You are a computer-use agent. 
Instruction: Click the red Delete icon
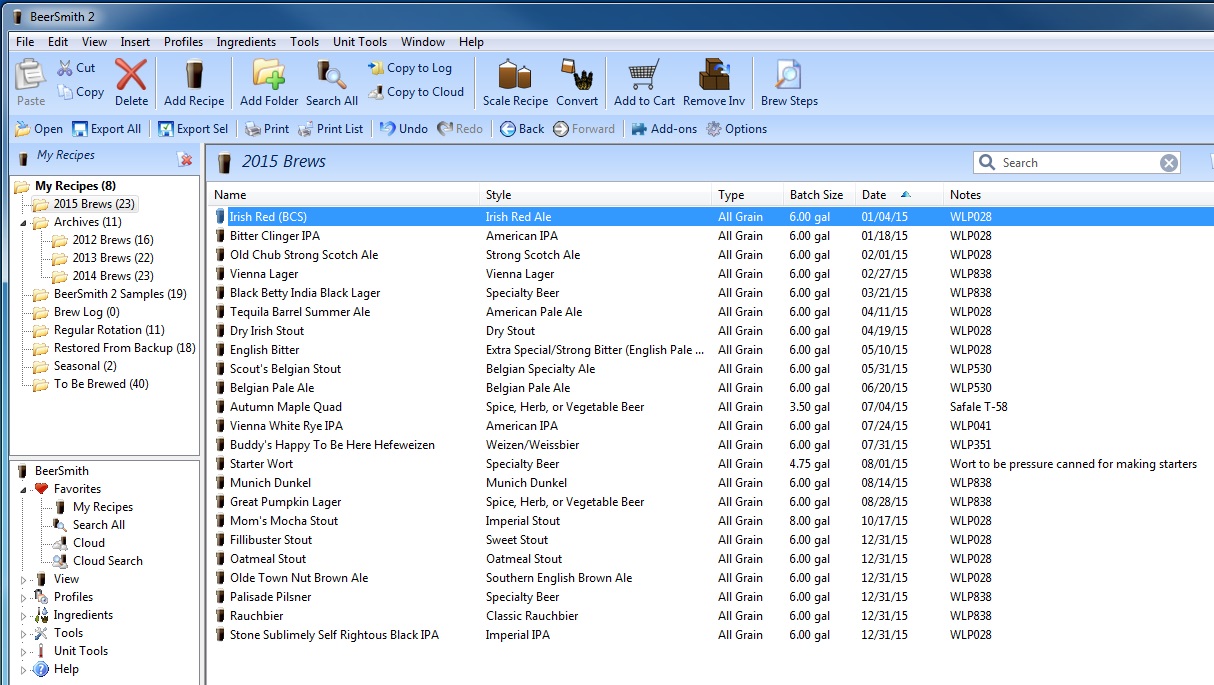pos(131,82)
